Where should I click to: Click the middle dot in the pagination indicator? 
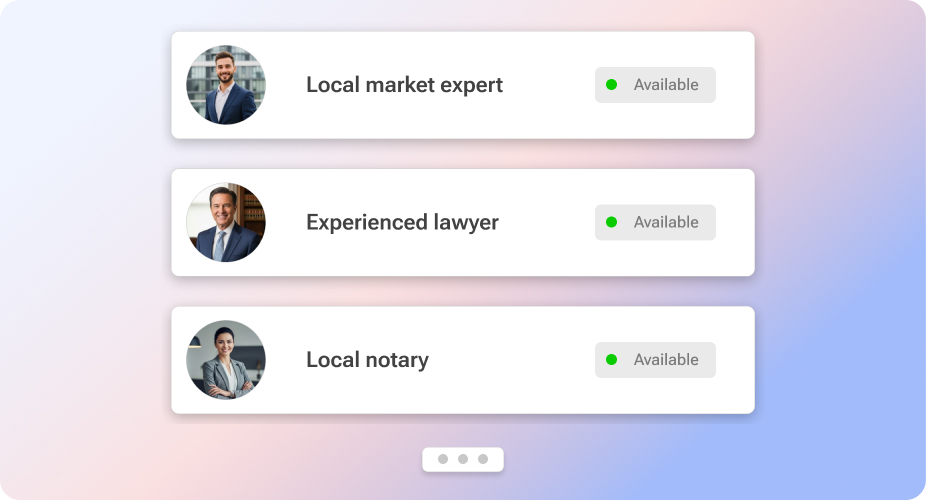click(463, 459)
